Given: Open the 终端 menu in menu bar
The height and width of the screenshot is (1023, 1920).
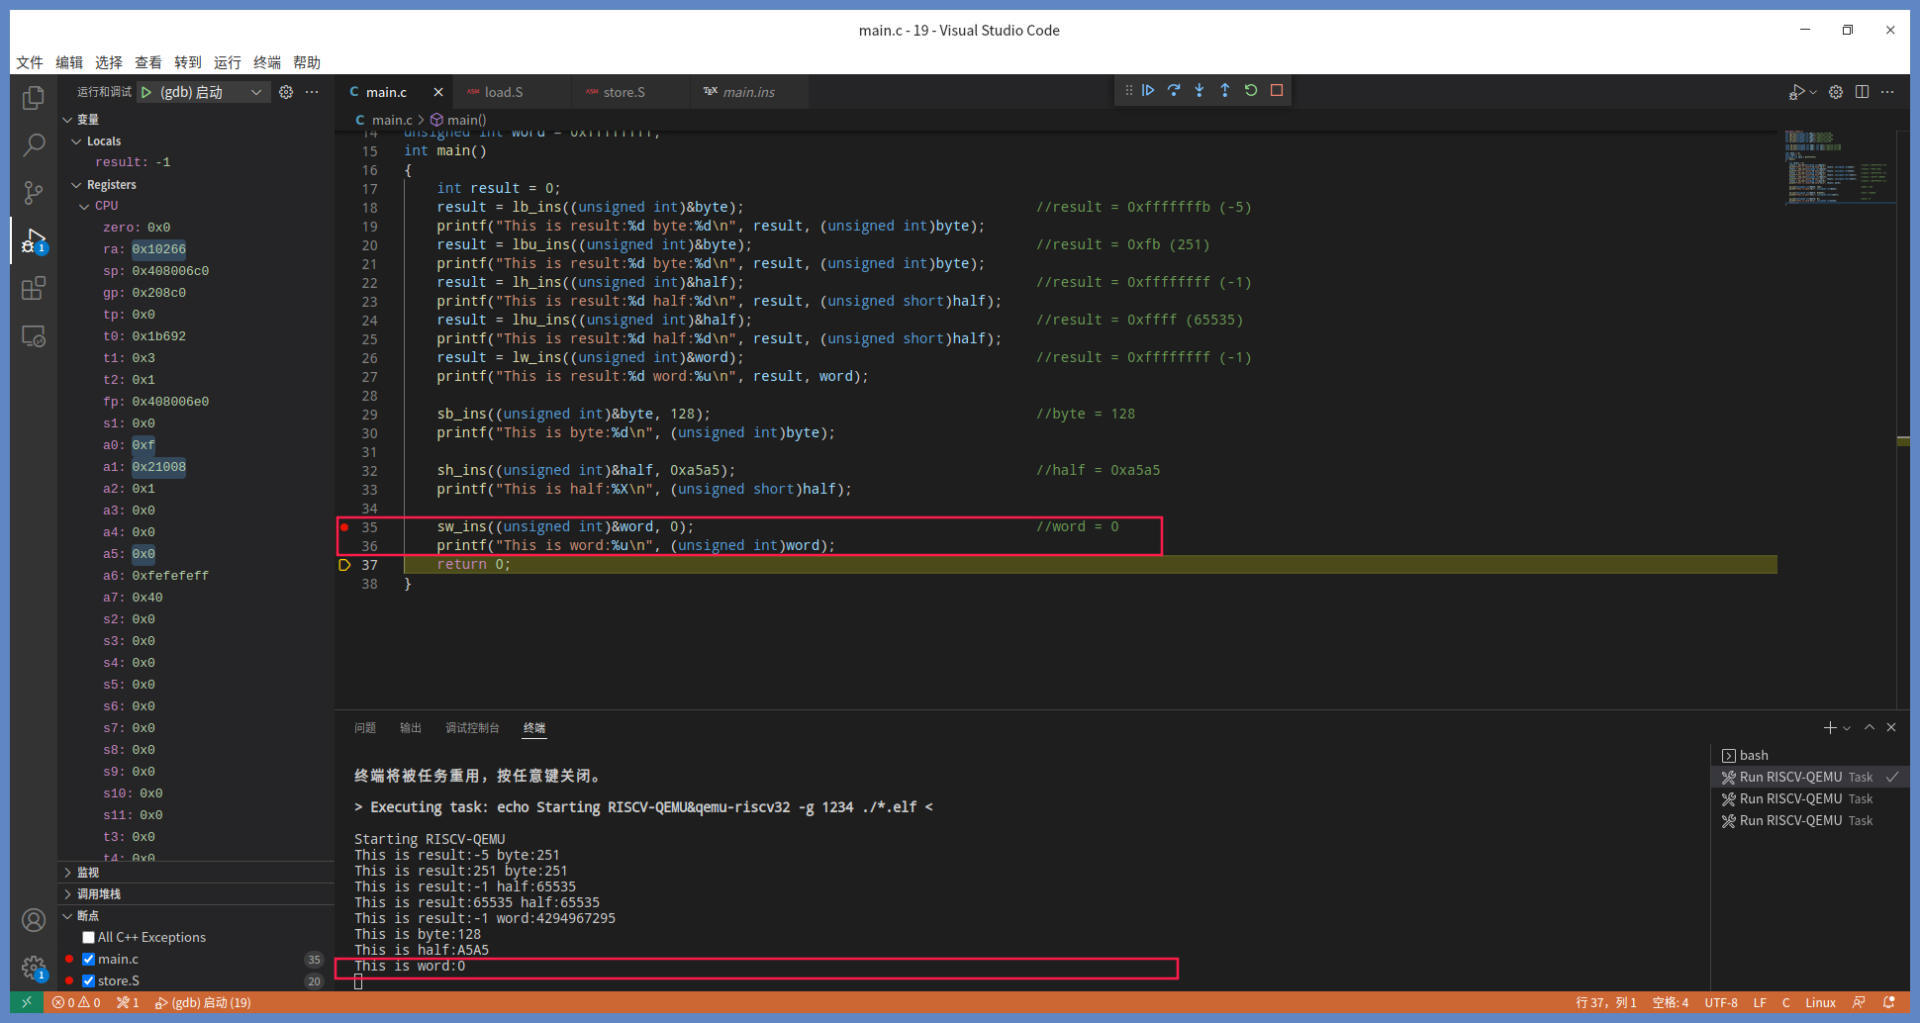Looking at the screenshot, I should 267,62.
